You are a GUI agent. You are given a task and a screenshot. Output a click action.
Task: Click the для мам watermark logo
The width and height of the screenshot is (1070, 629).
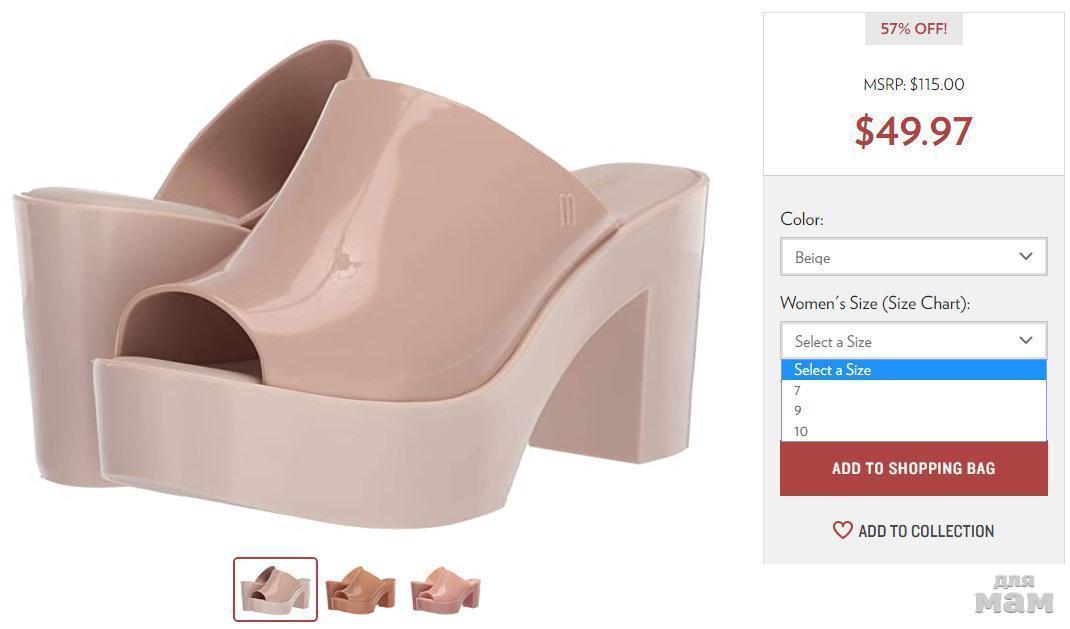coord(1013,595)
